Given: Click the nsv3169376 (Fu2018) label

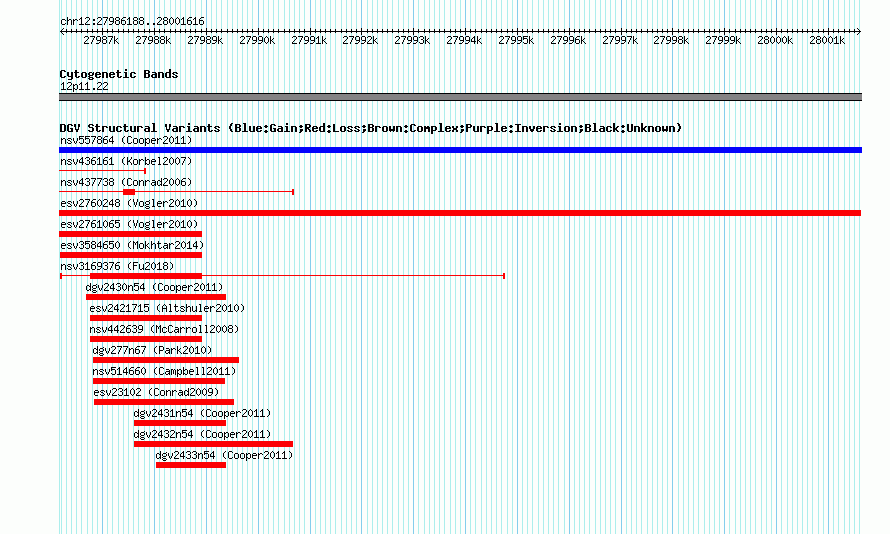Looking at the screenshot, I should tap(117, 266).
